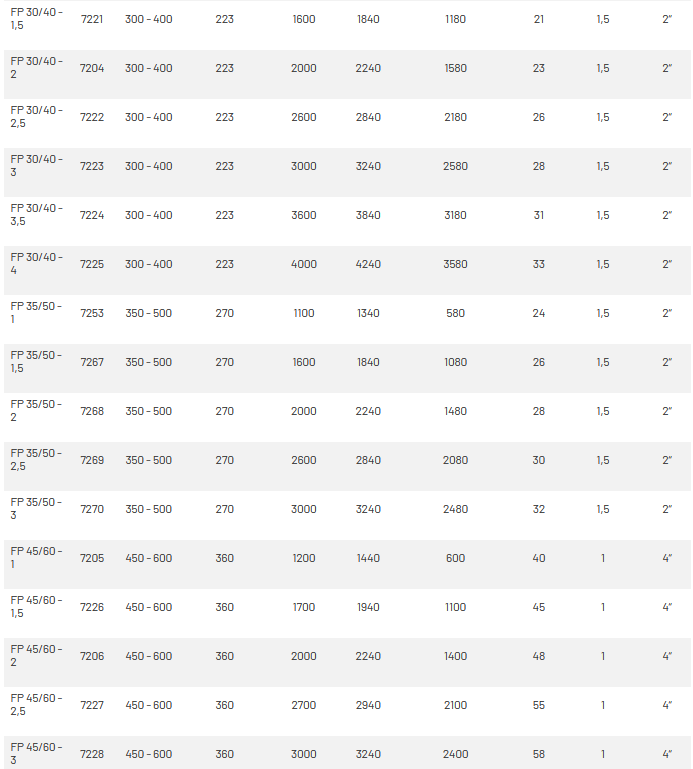Click the value 3580 in the table
The image size is (693, 769).
[x=455, y=264]
